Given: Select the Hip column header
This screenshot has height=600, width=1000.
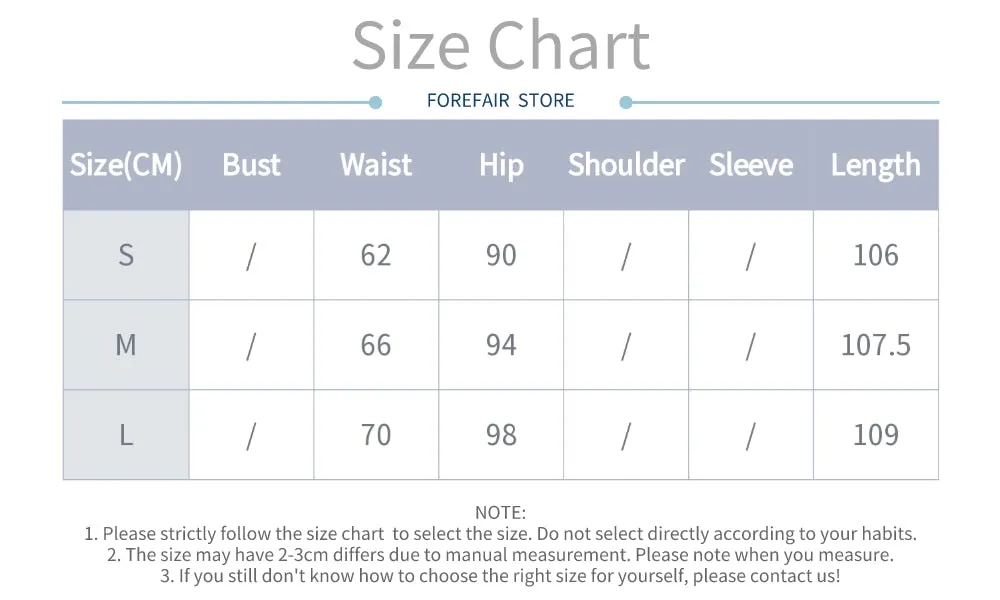Looking at the screenshot, I should pos(501,166).
